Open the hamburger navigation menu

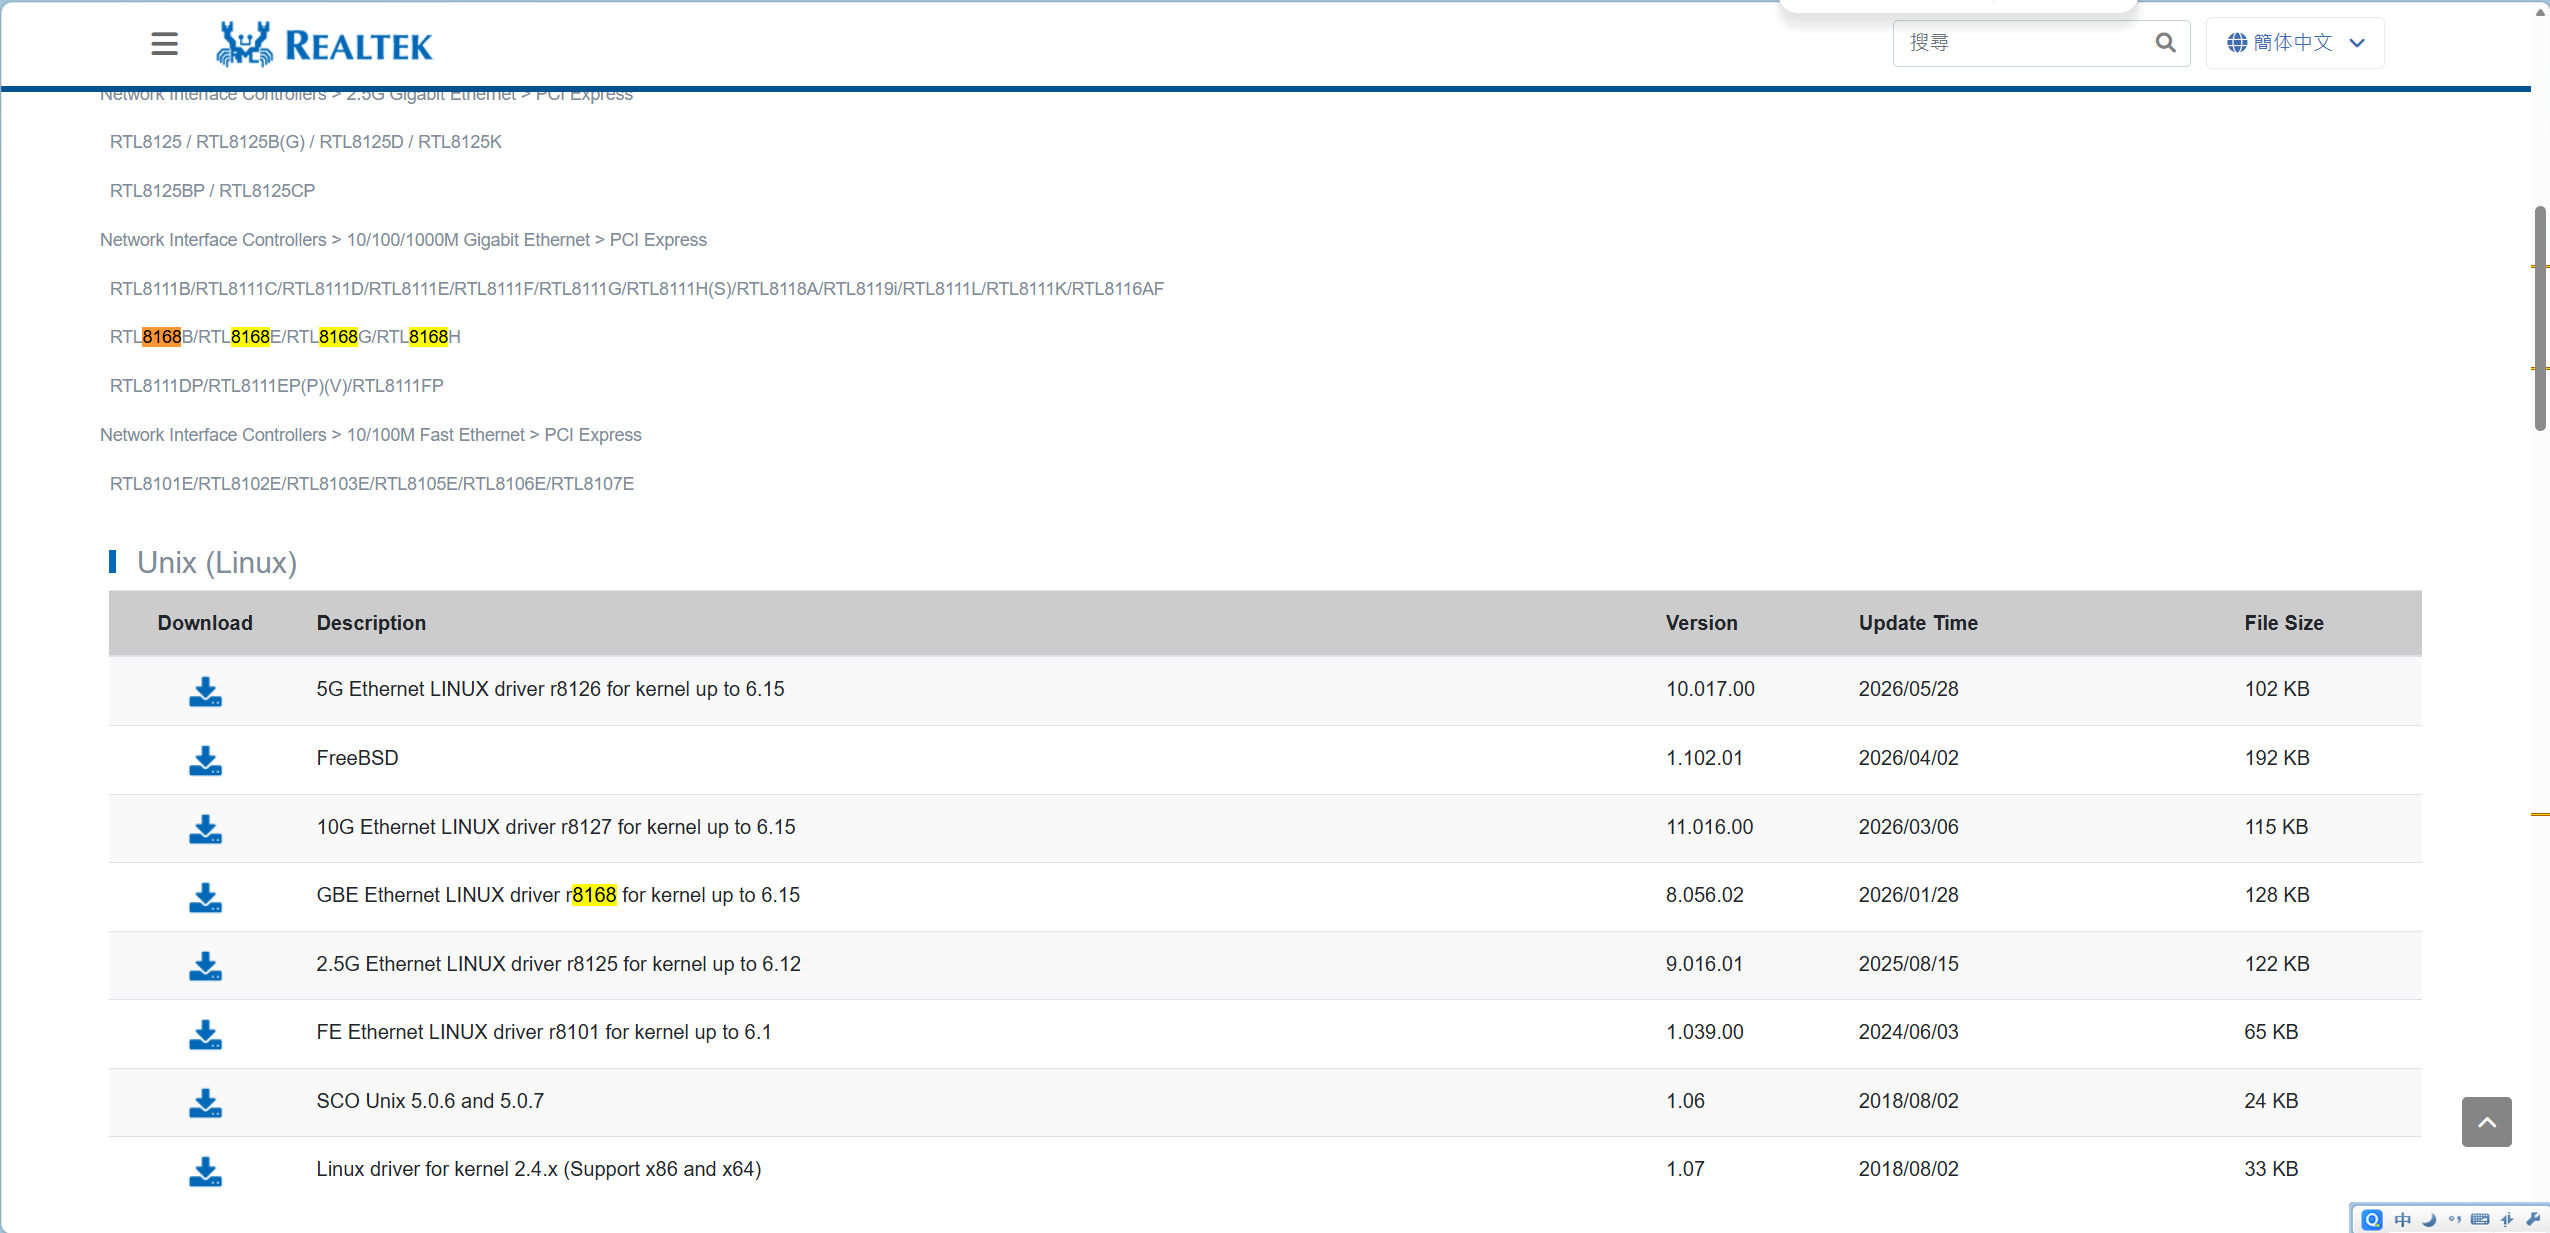(165, 44)
